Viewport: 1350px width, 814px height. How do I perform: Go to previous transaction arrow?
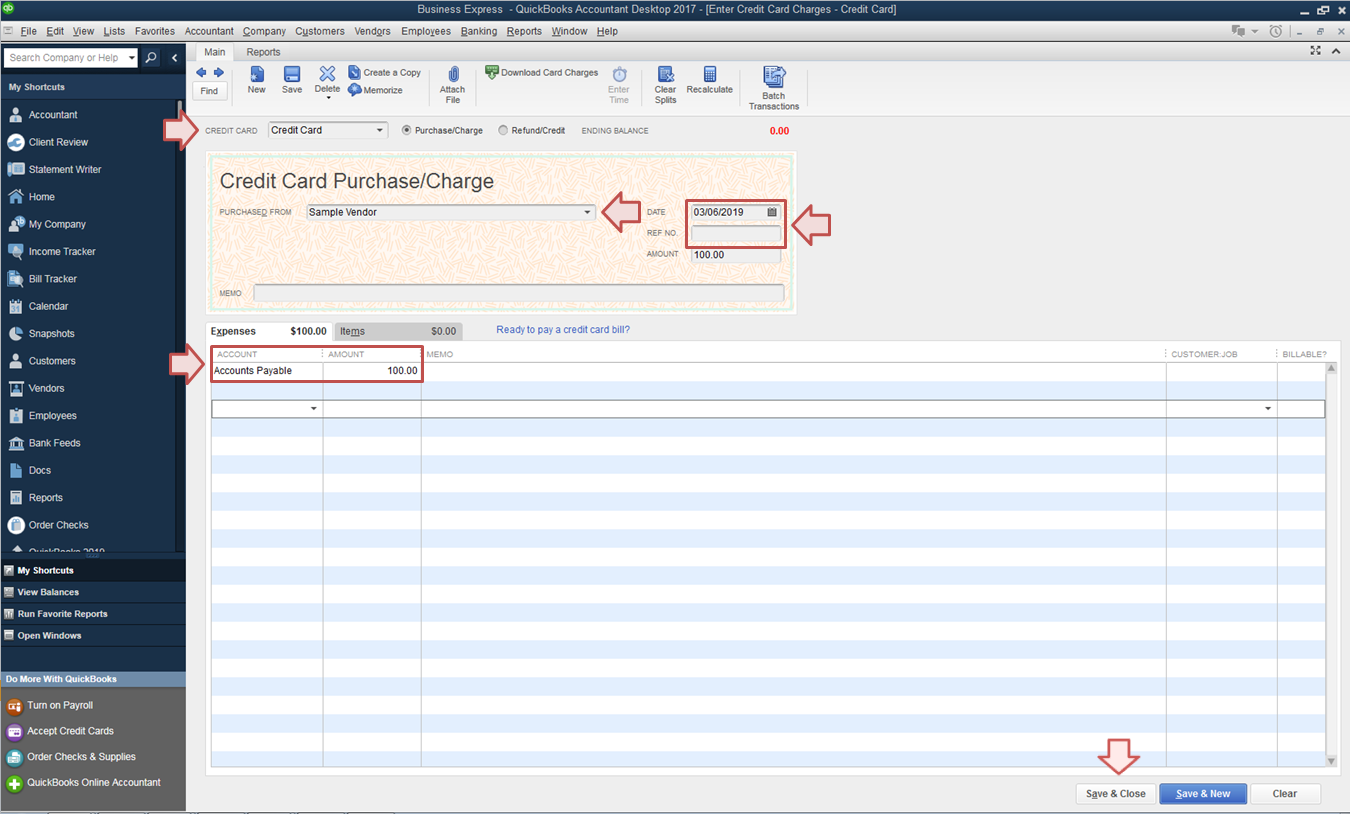(x=201, y=72)
